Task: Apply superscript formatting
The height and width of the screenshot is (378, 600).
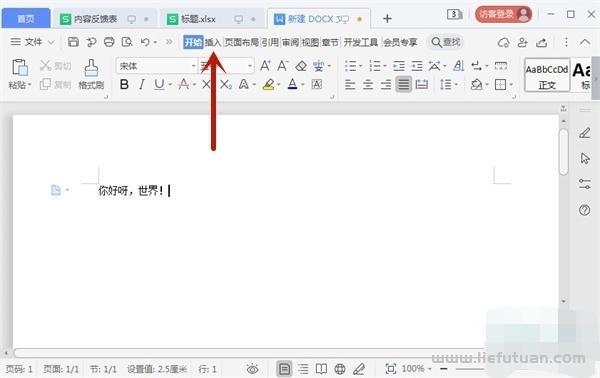Action: [207, 84]
